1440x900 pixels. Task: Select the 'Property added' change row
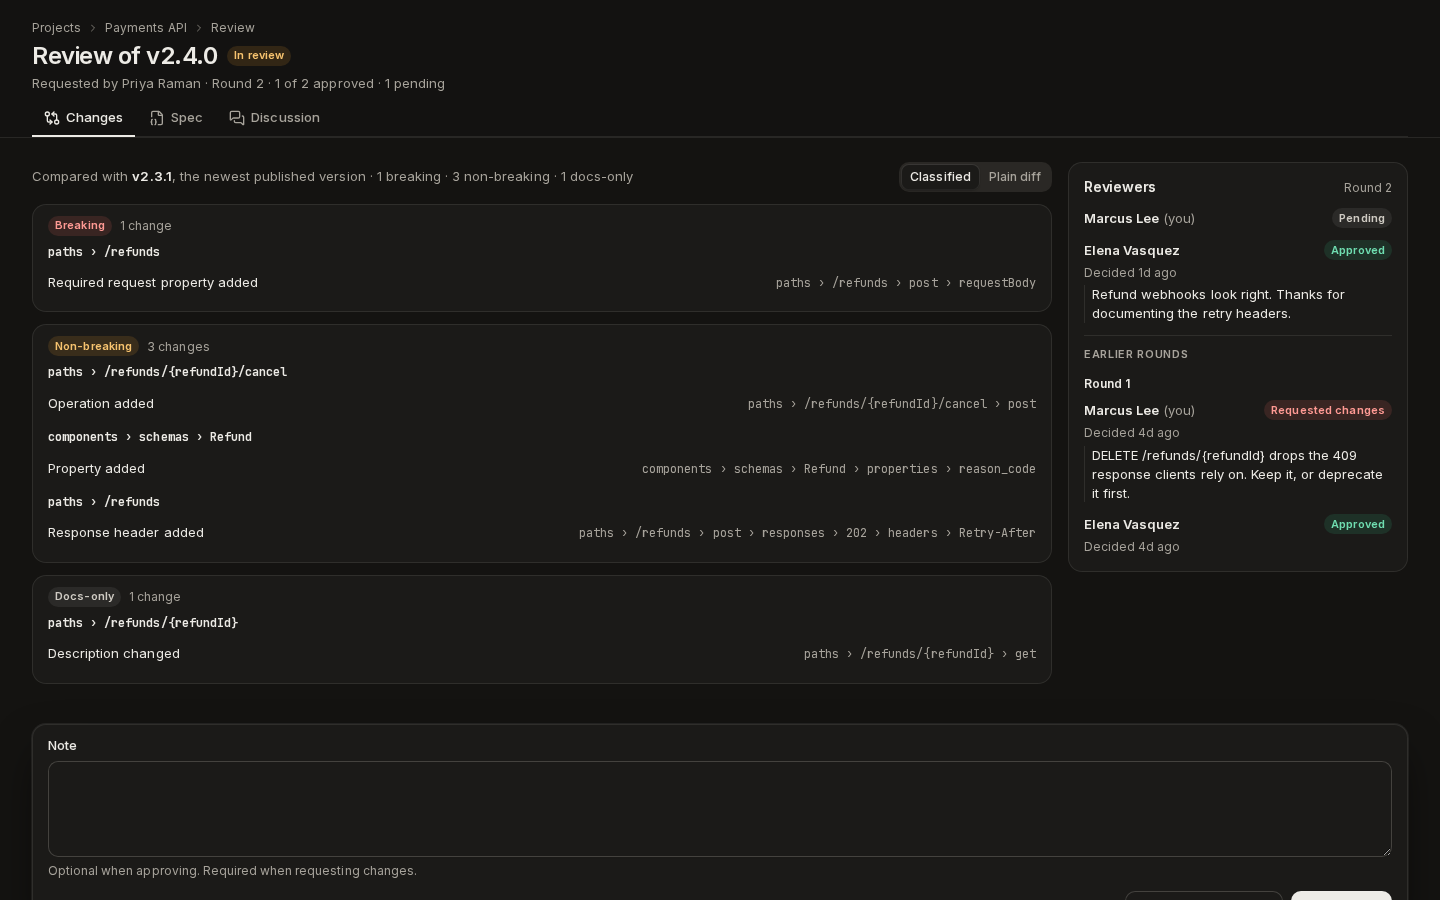pos(542,469)
